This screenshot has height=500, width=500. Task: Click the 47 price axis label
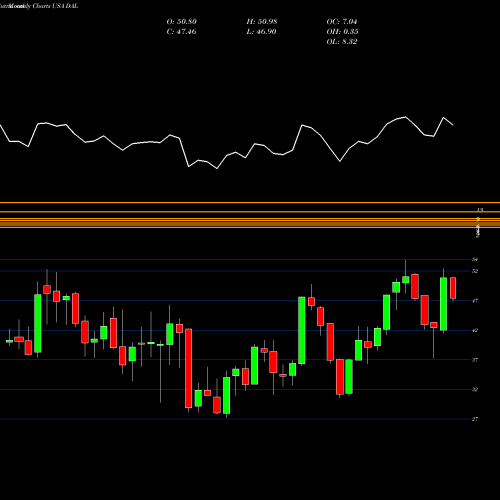[x=475, y=301]
